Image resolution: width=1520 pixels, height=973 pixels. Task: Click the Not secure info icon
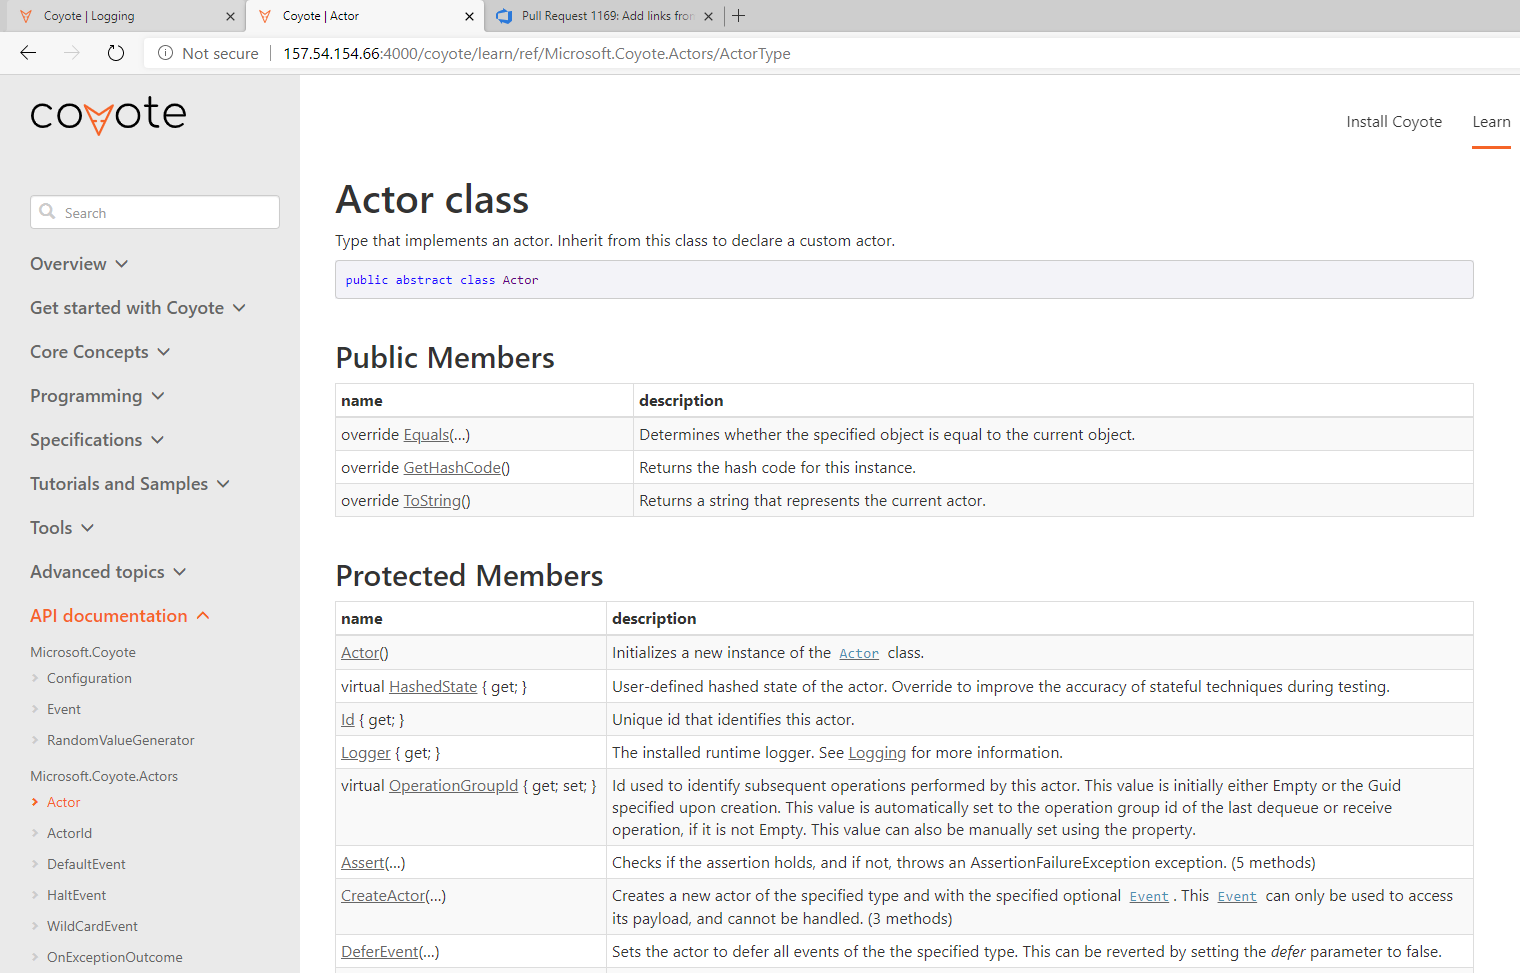point(166,53)
